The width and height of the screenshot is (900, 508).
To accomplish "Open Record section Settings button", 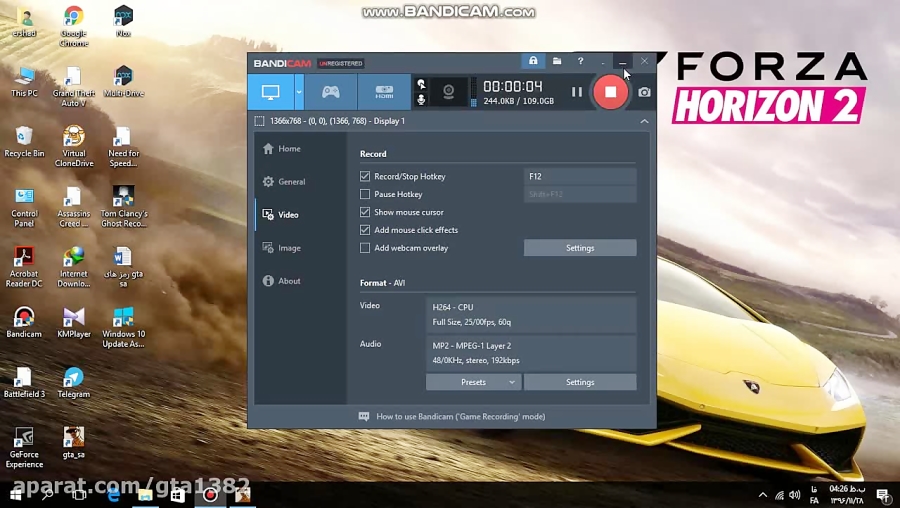I will click(x=580, y=248).
